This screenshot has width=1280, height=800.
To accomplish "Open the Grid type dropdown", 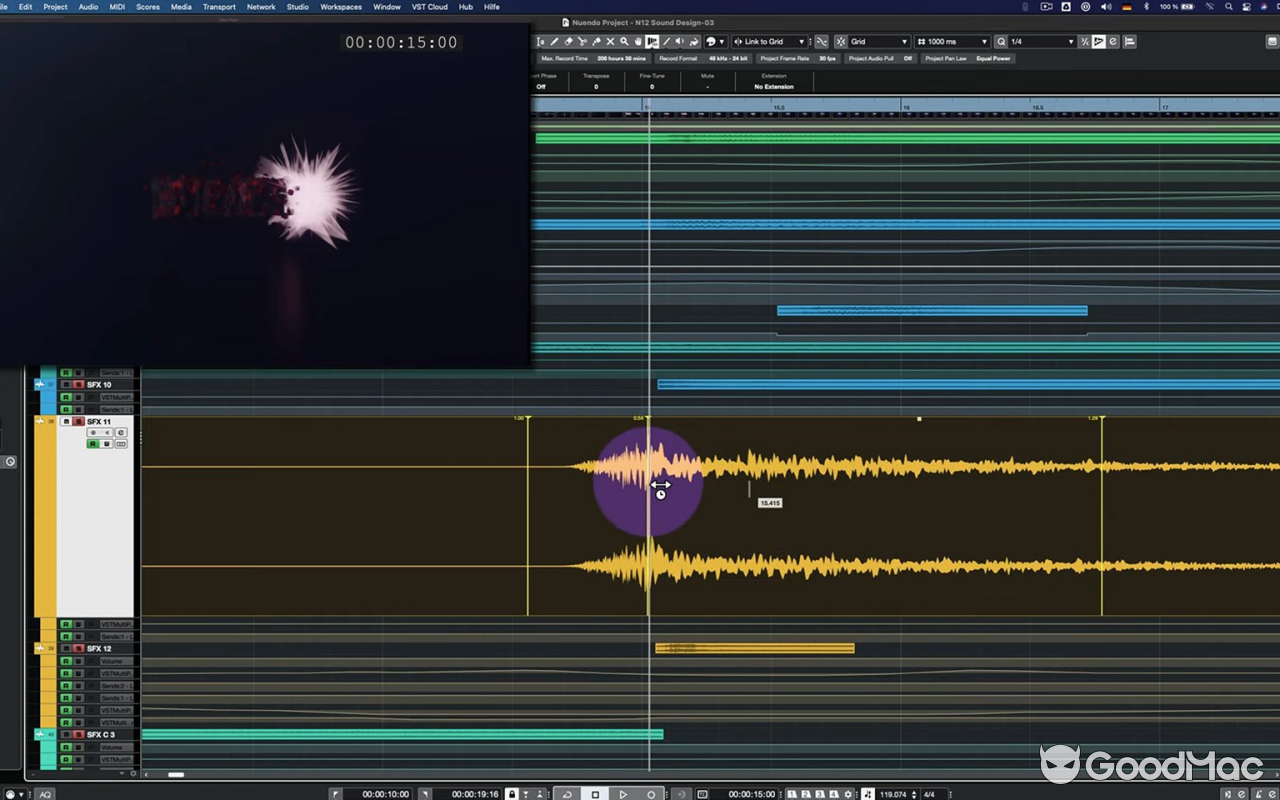I will click(880, 41).
